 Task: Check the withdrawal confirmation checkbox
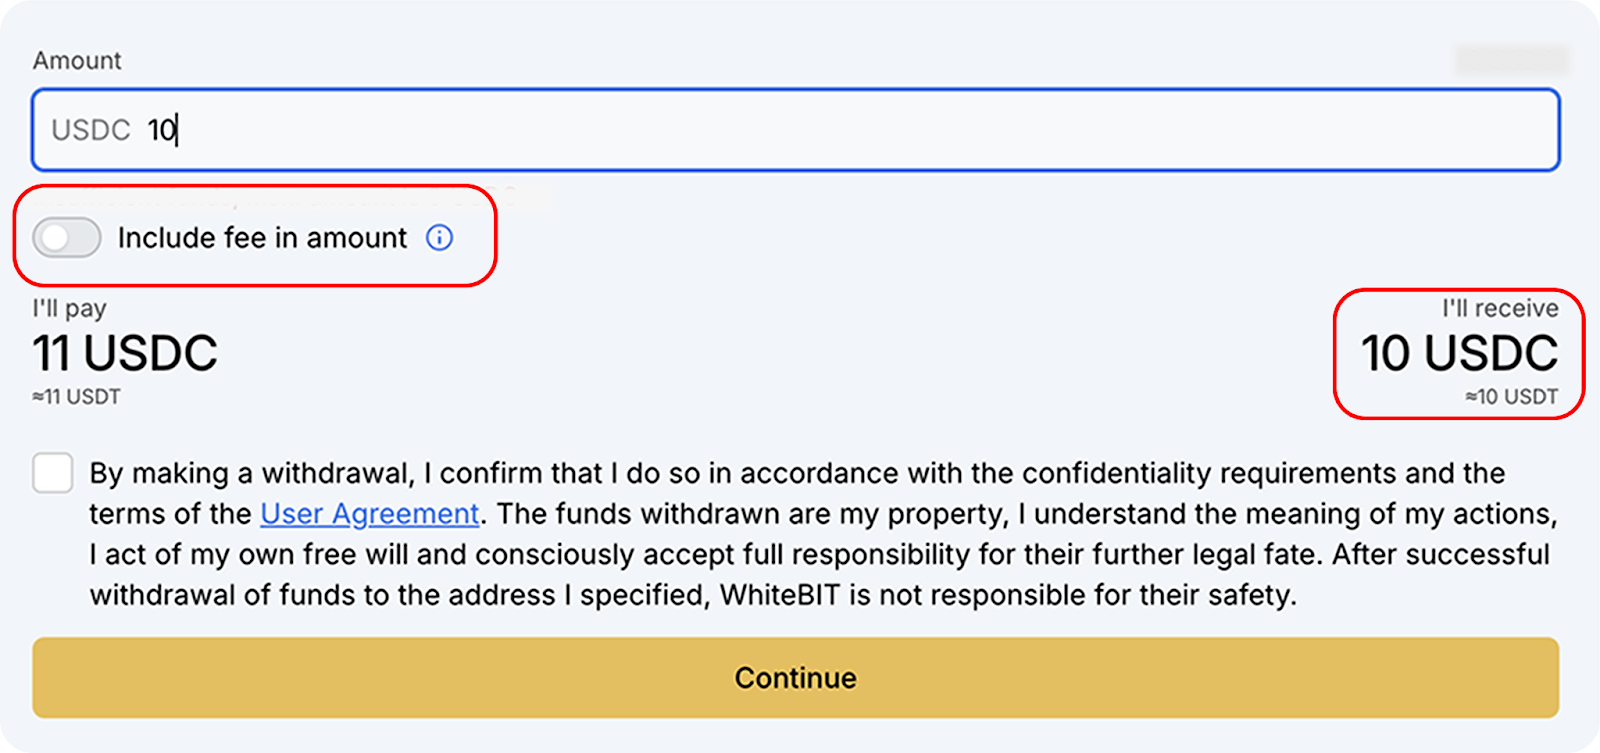[x=53, y=473]
